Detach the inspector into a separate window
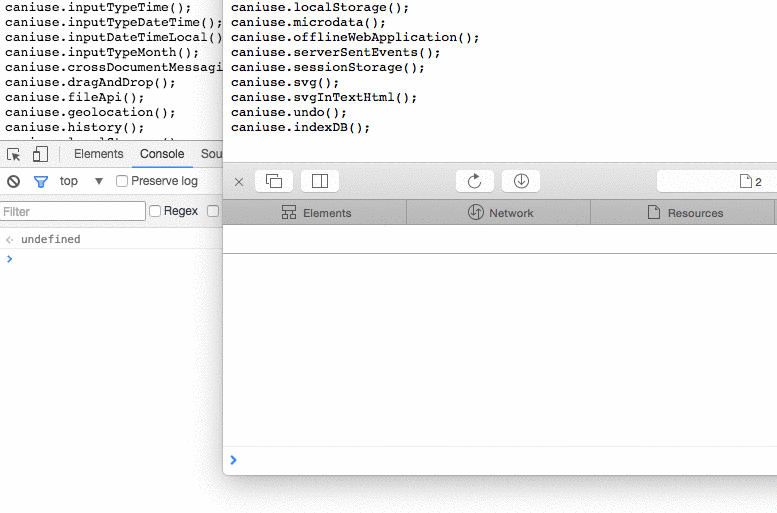This screenshot has width=777, height=513. tap(274, 181)
